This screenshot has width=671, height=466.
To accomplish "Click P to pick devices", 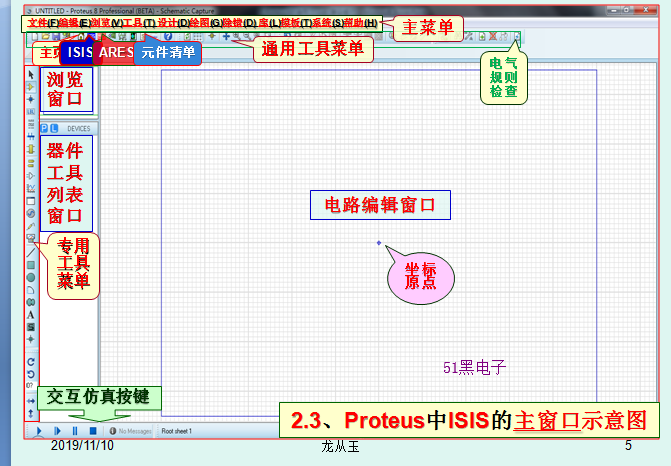I will click(x=44, y=128).
